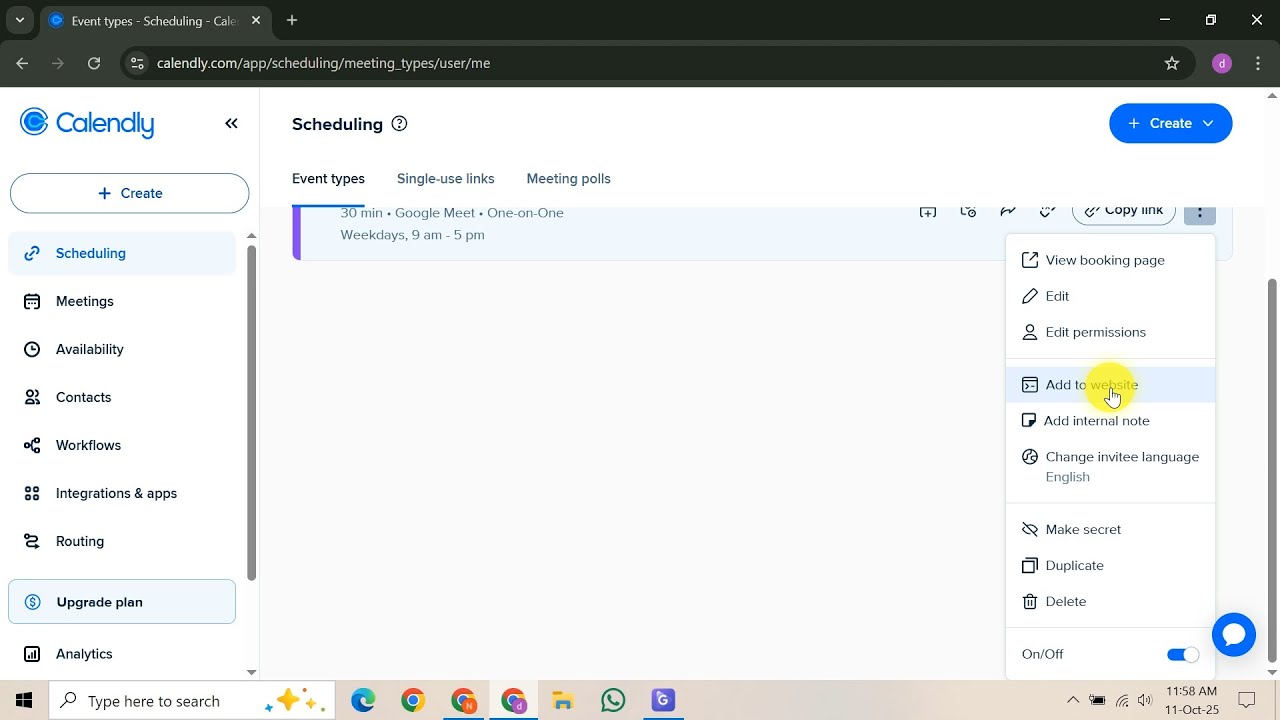Open WhatsApp from the taskbar
1280x720 pixels.
point(613,701)
